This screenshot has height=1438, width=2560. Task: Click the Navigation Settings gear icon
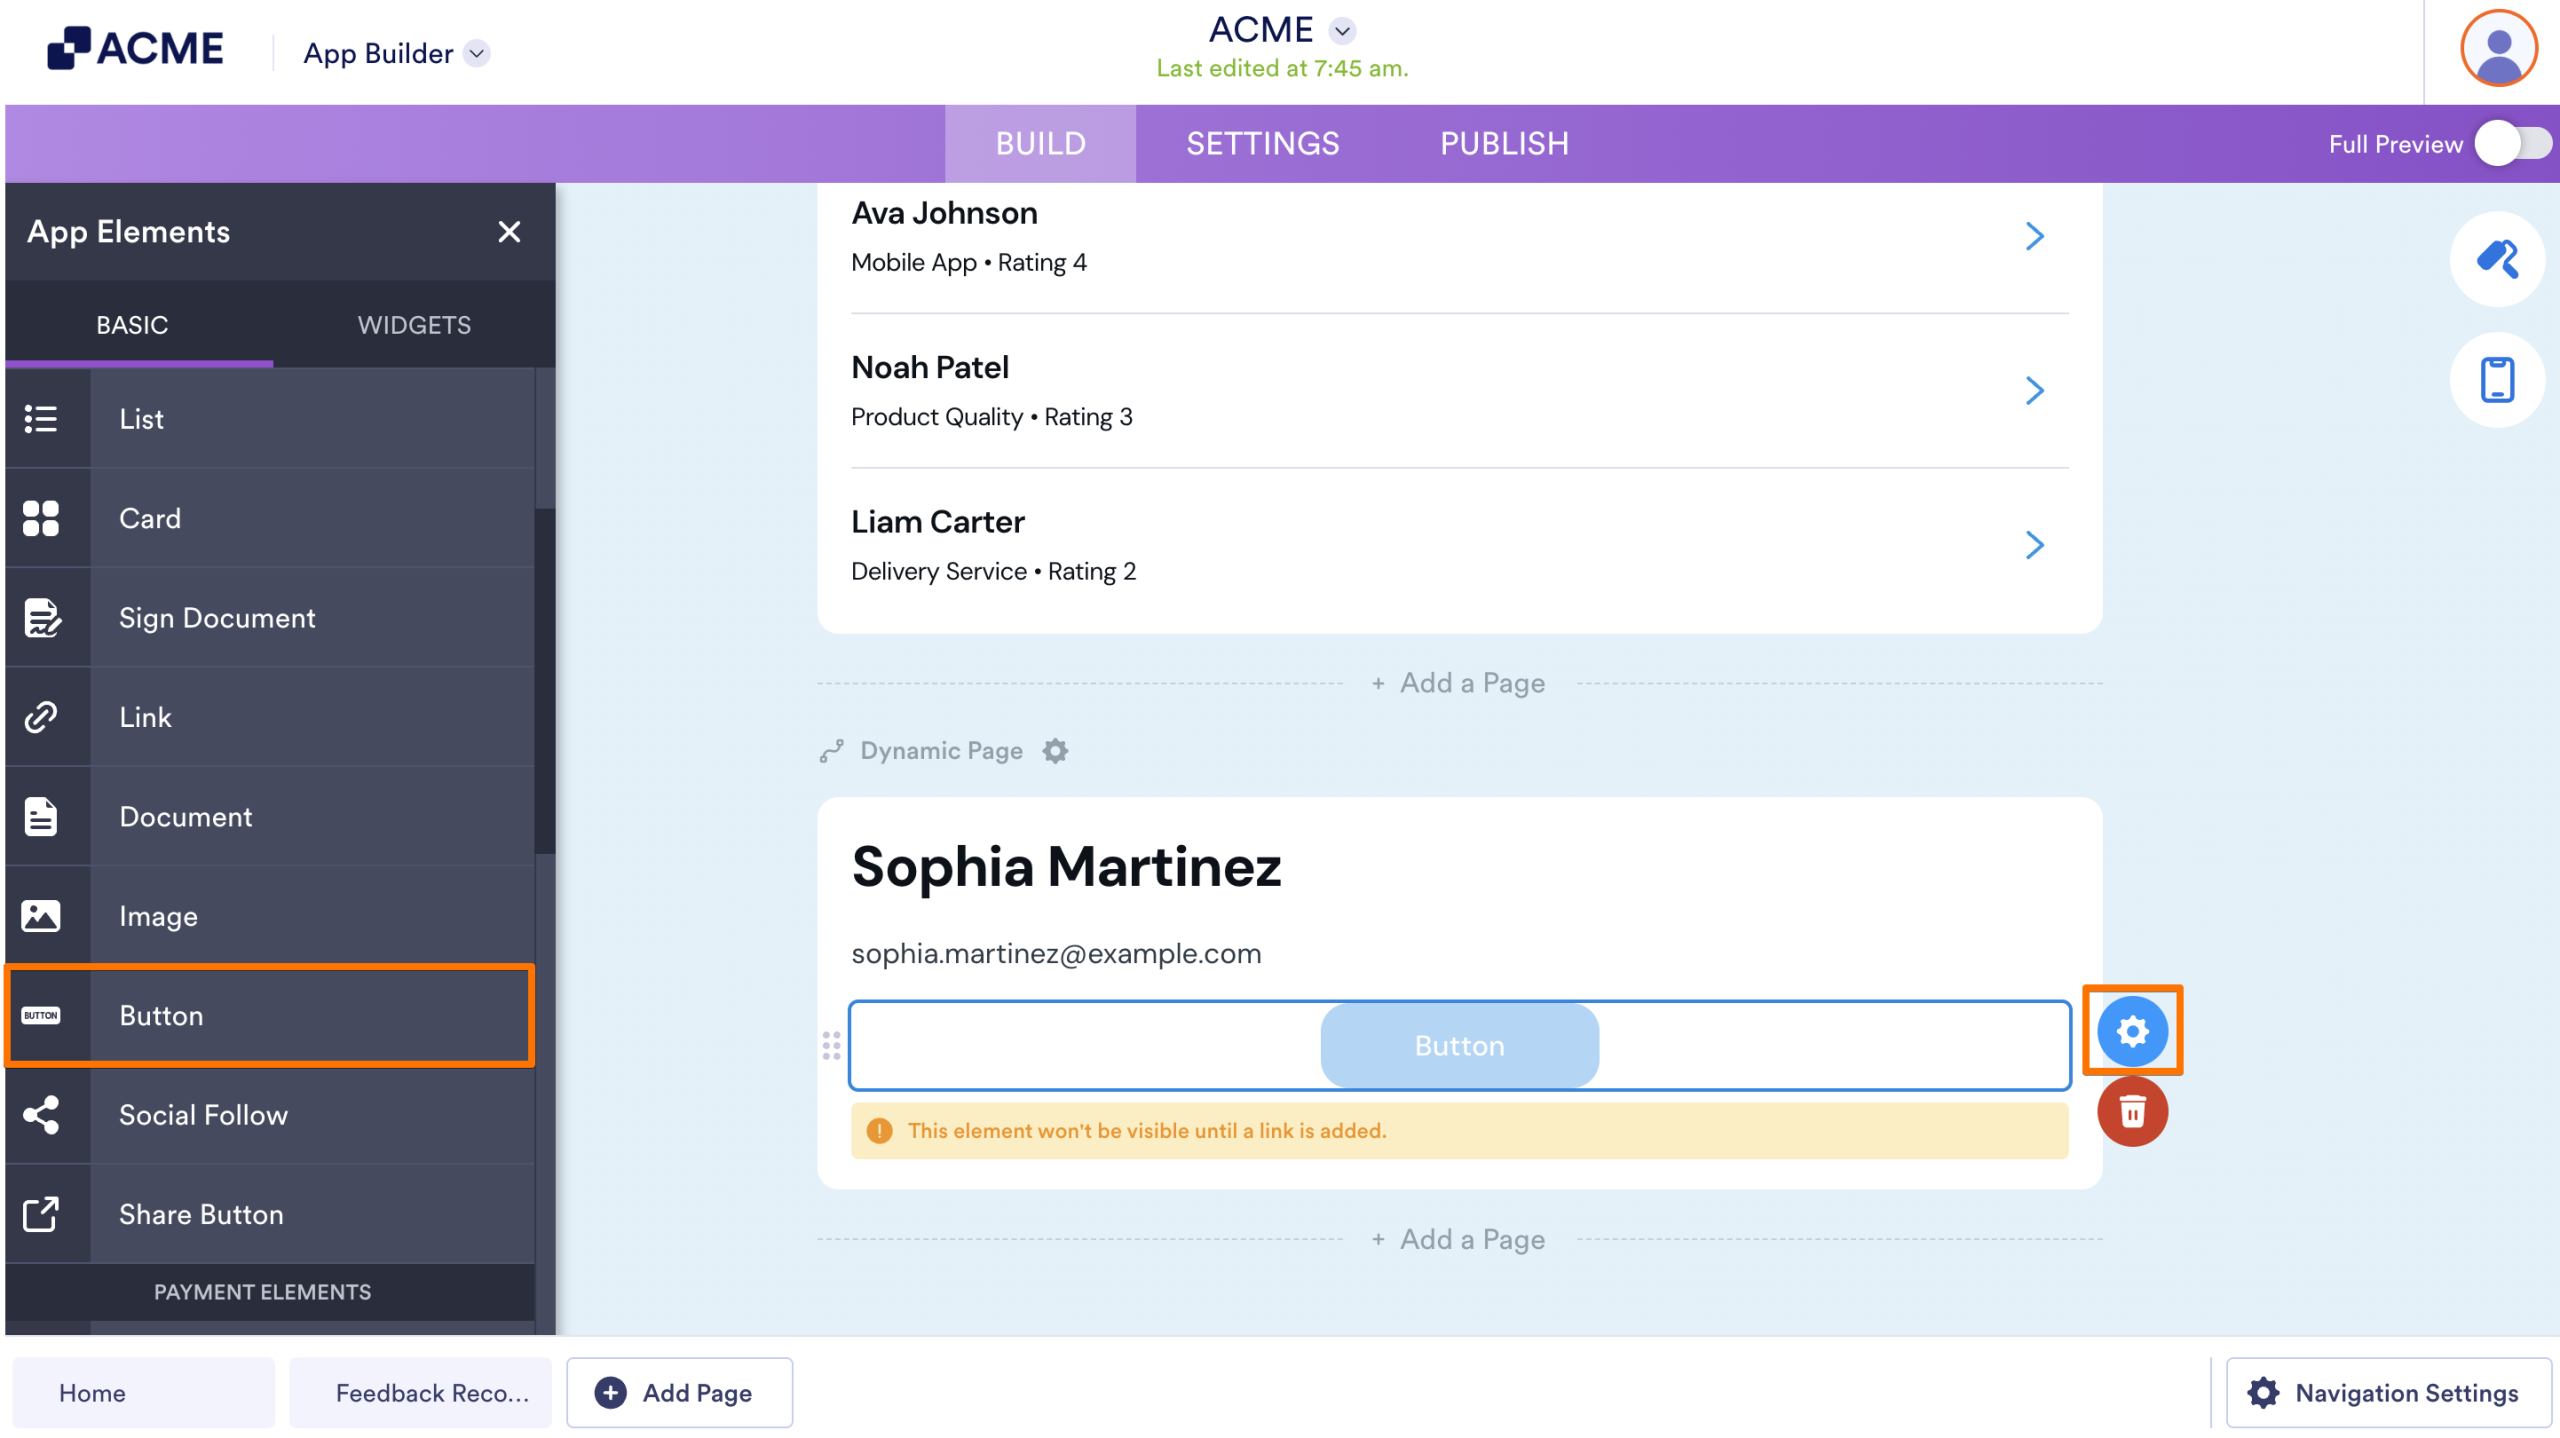(2263, 1393)
